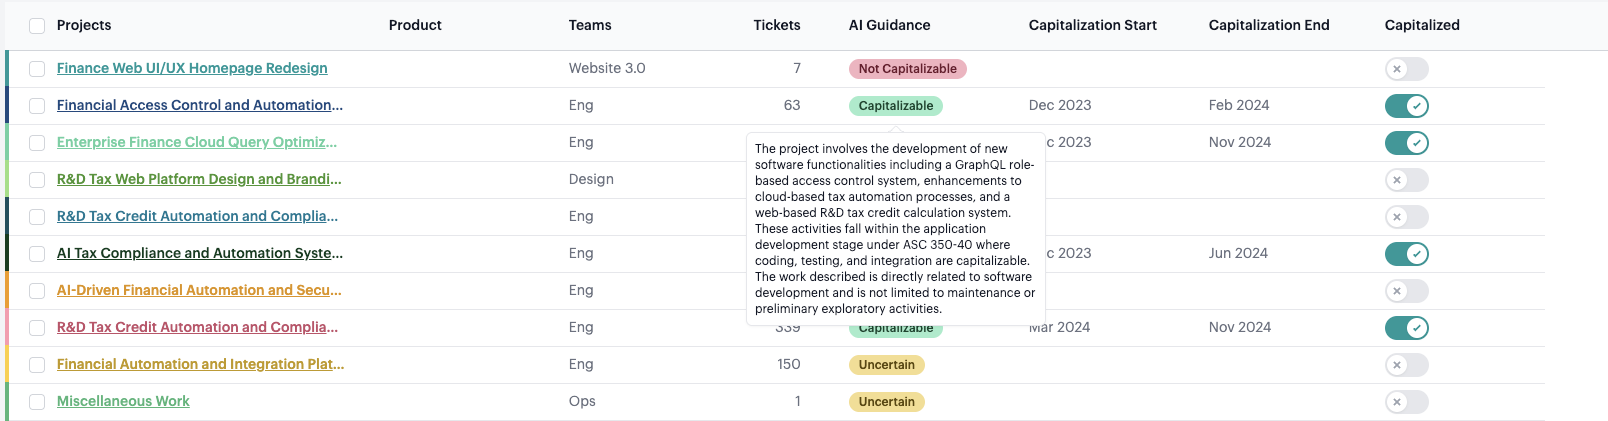Image resolution: width=1608 pixels, height=421 pixels.
Task: Check the Miscellaneous Work row checkbox
Action: point(37,402)
